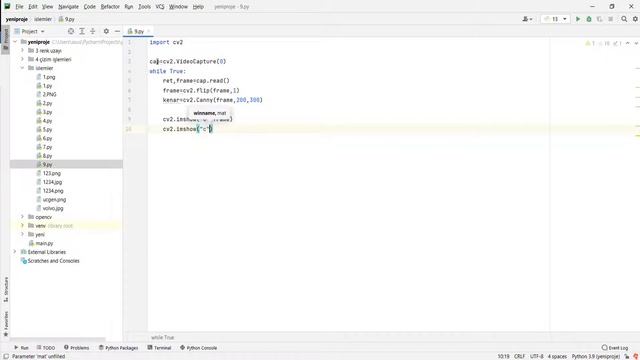The height and width of the screenshot is (360, 640).
Task: Hide the Project panel with minus icon
Action: pyautogui.click(x=117, y=31)
